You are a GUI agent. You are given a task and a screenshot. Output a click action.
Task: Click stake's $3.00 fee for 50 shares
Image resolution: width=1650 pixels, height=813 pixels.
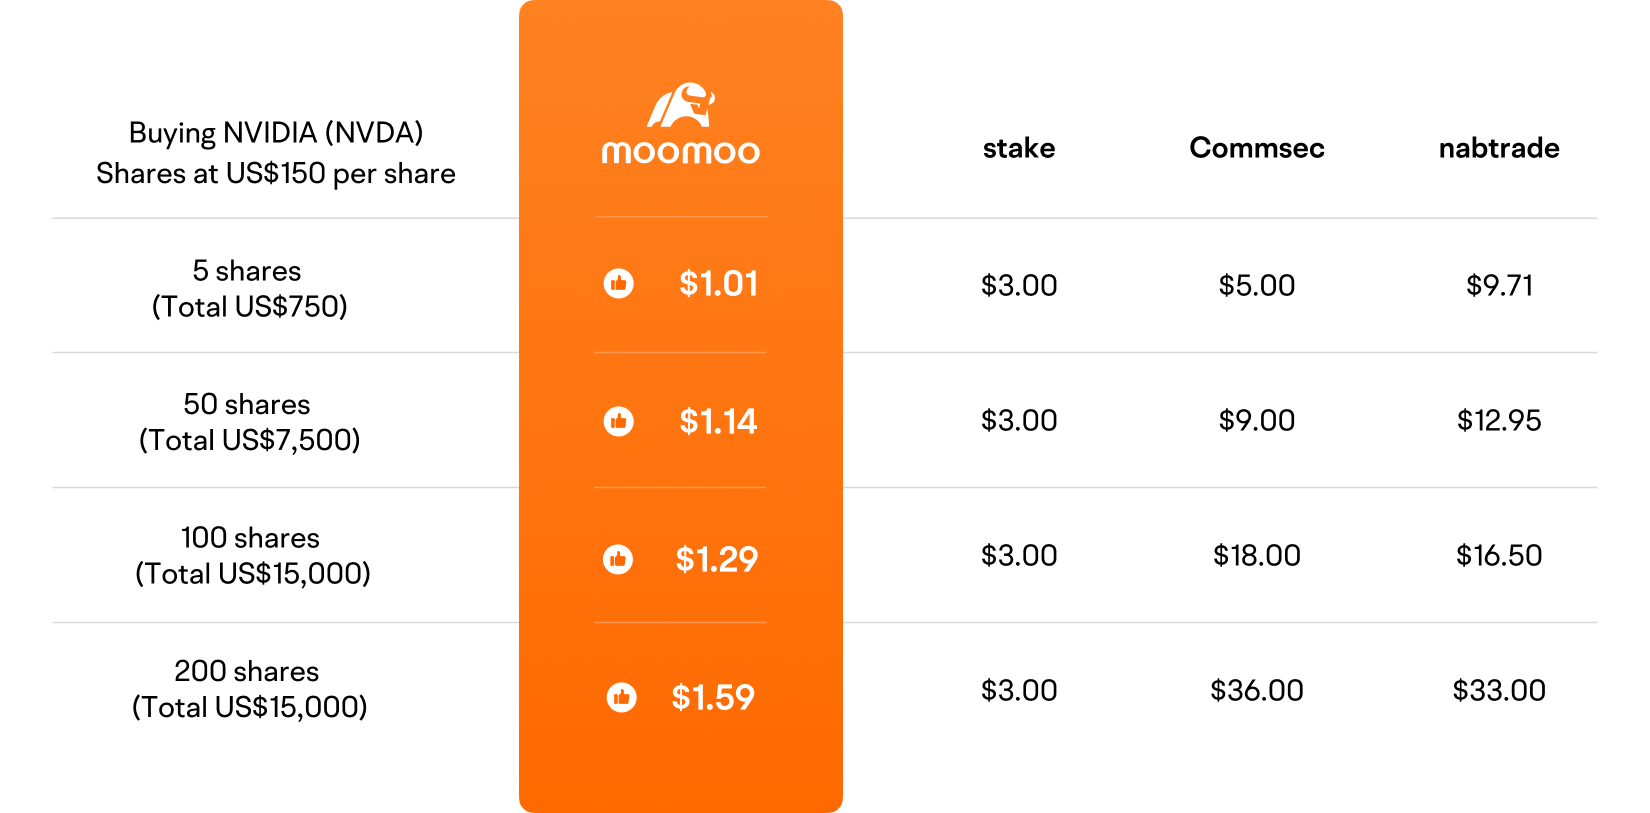point(1019,420)
